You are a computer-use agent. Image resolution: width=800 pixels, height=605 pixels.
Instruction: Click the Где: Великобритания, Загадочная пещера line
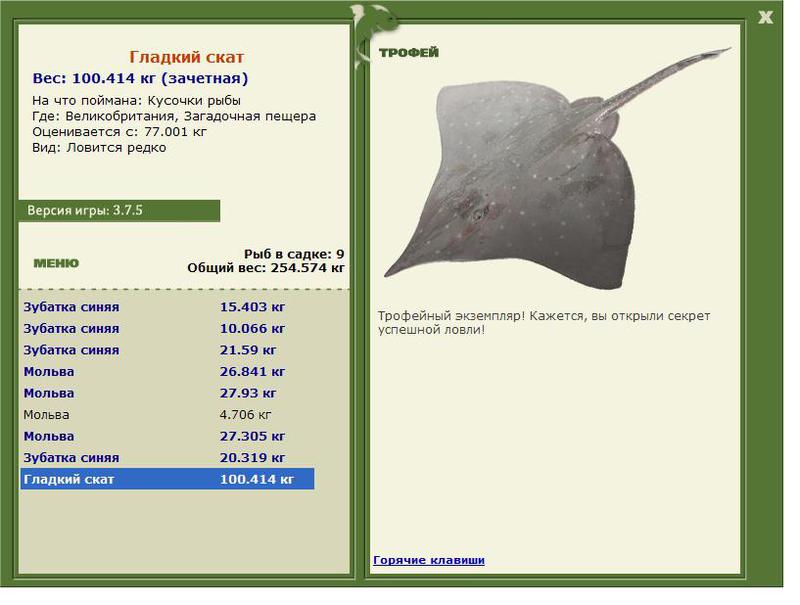[x=174, y=116]
